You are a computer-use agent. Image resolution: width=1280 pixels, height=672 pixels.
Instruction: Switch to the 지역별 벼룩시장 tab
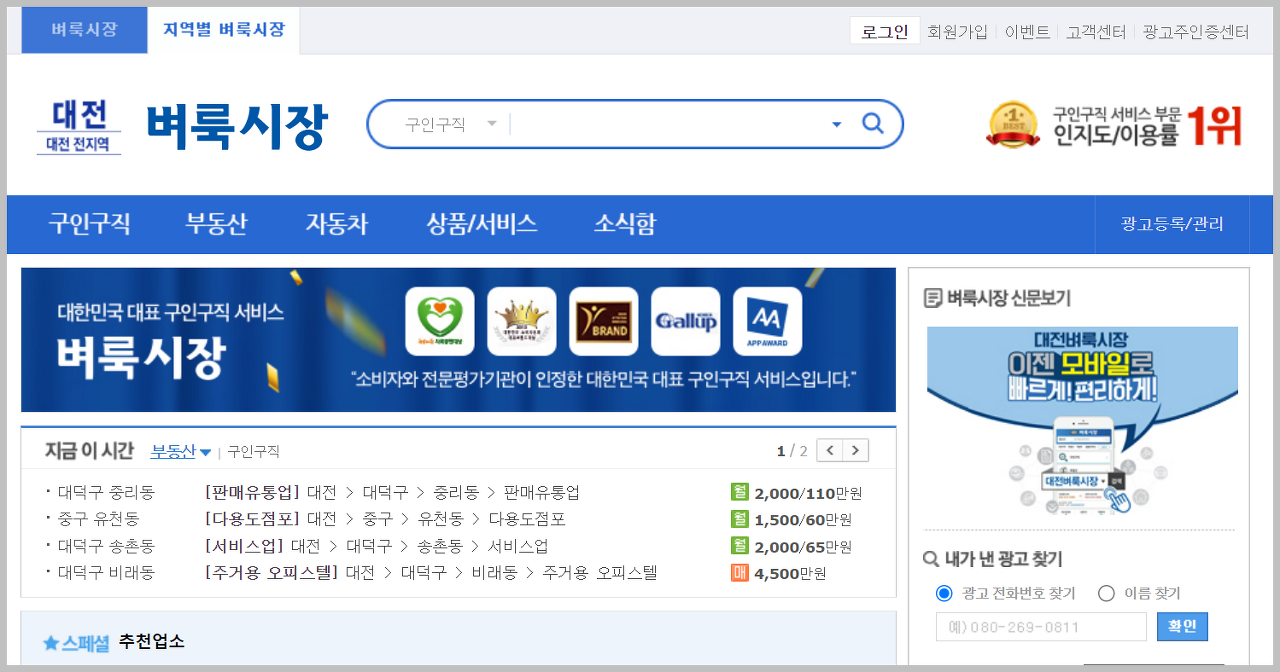(224, 30)
